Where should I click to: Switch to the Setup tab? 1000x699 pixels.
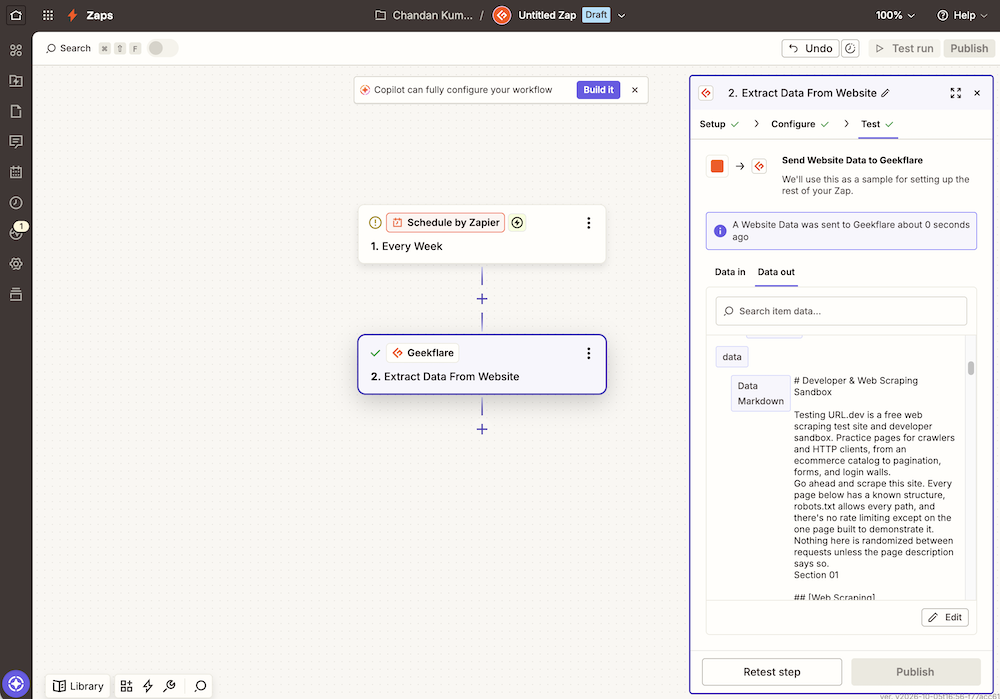[719, 124]
